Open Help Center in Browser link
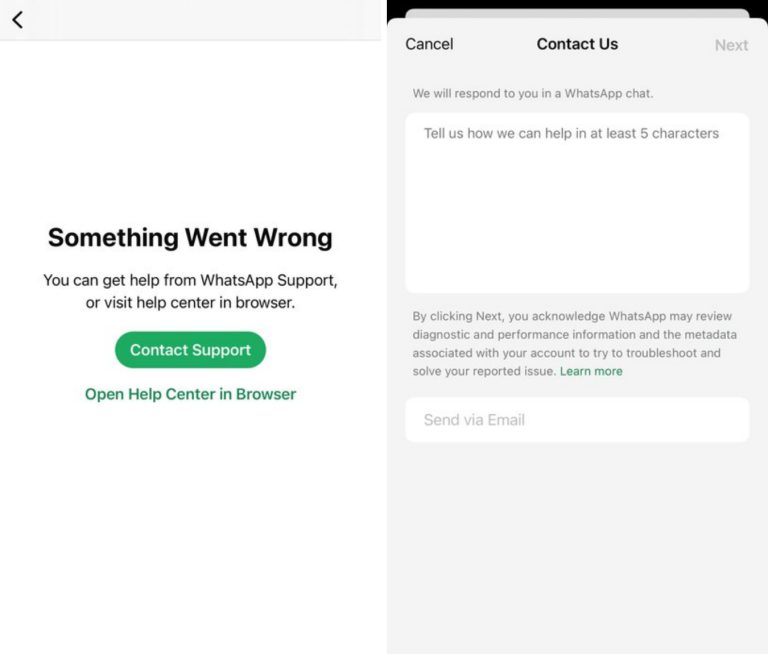768x654 pixels. coord(190,394)
